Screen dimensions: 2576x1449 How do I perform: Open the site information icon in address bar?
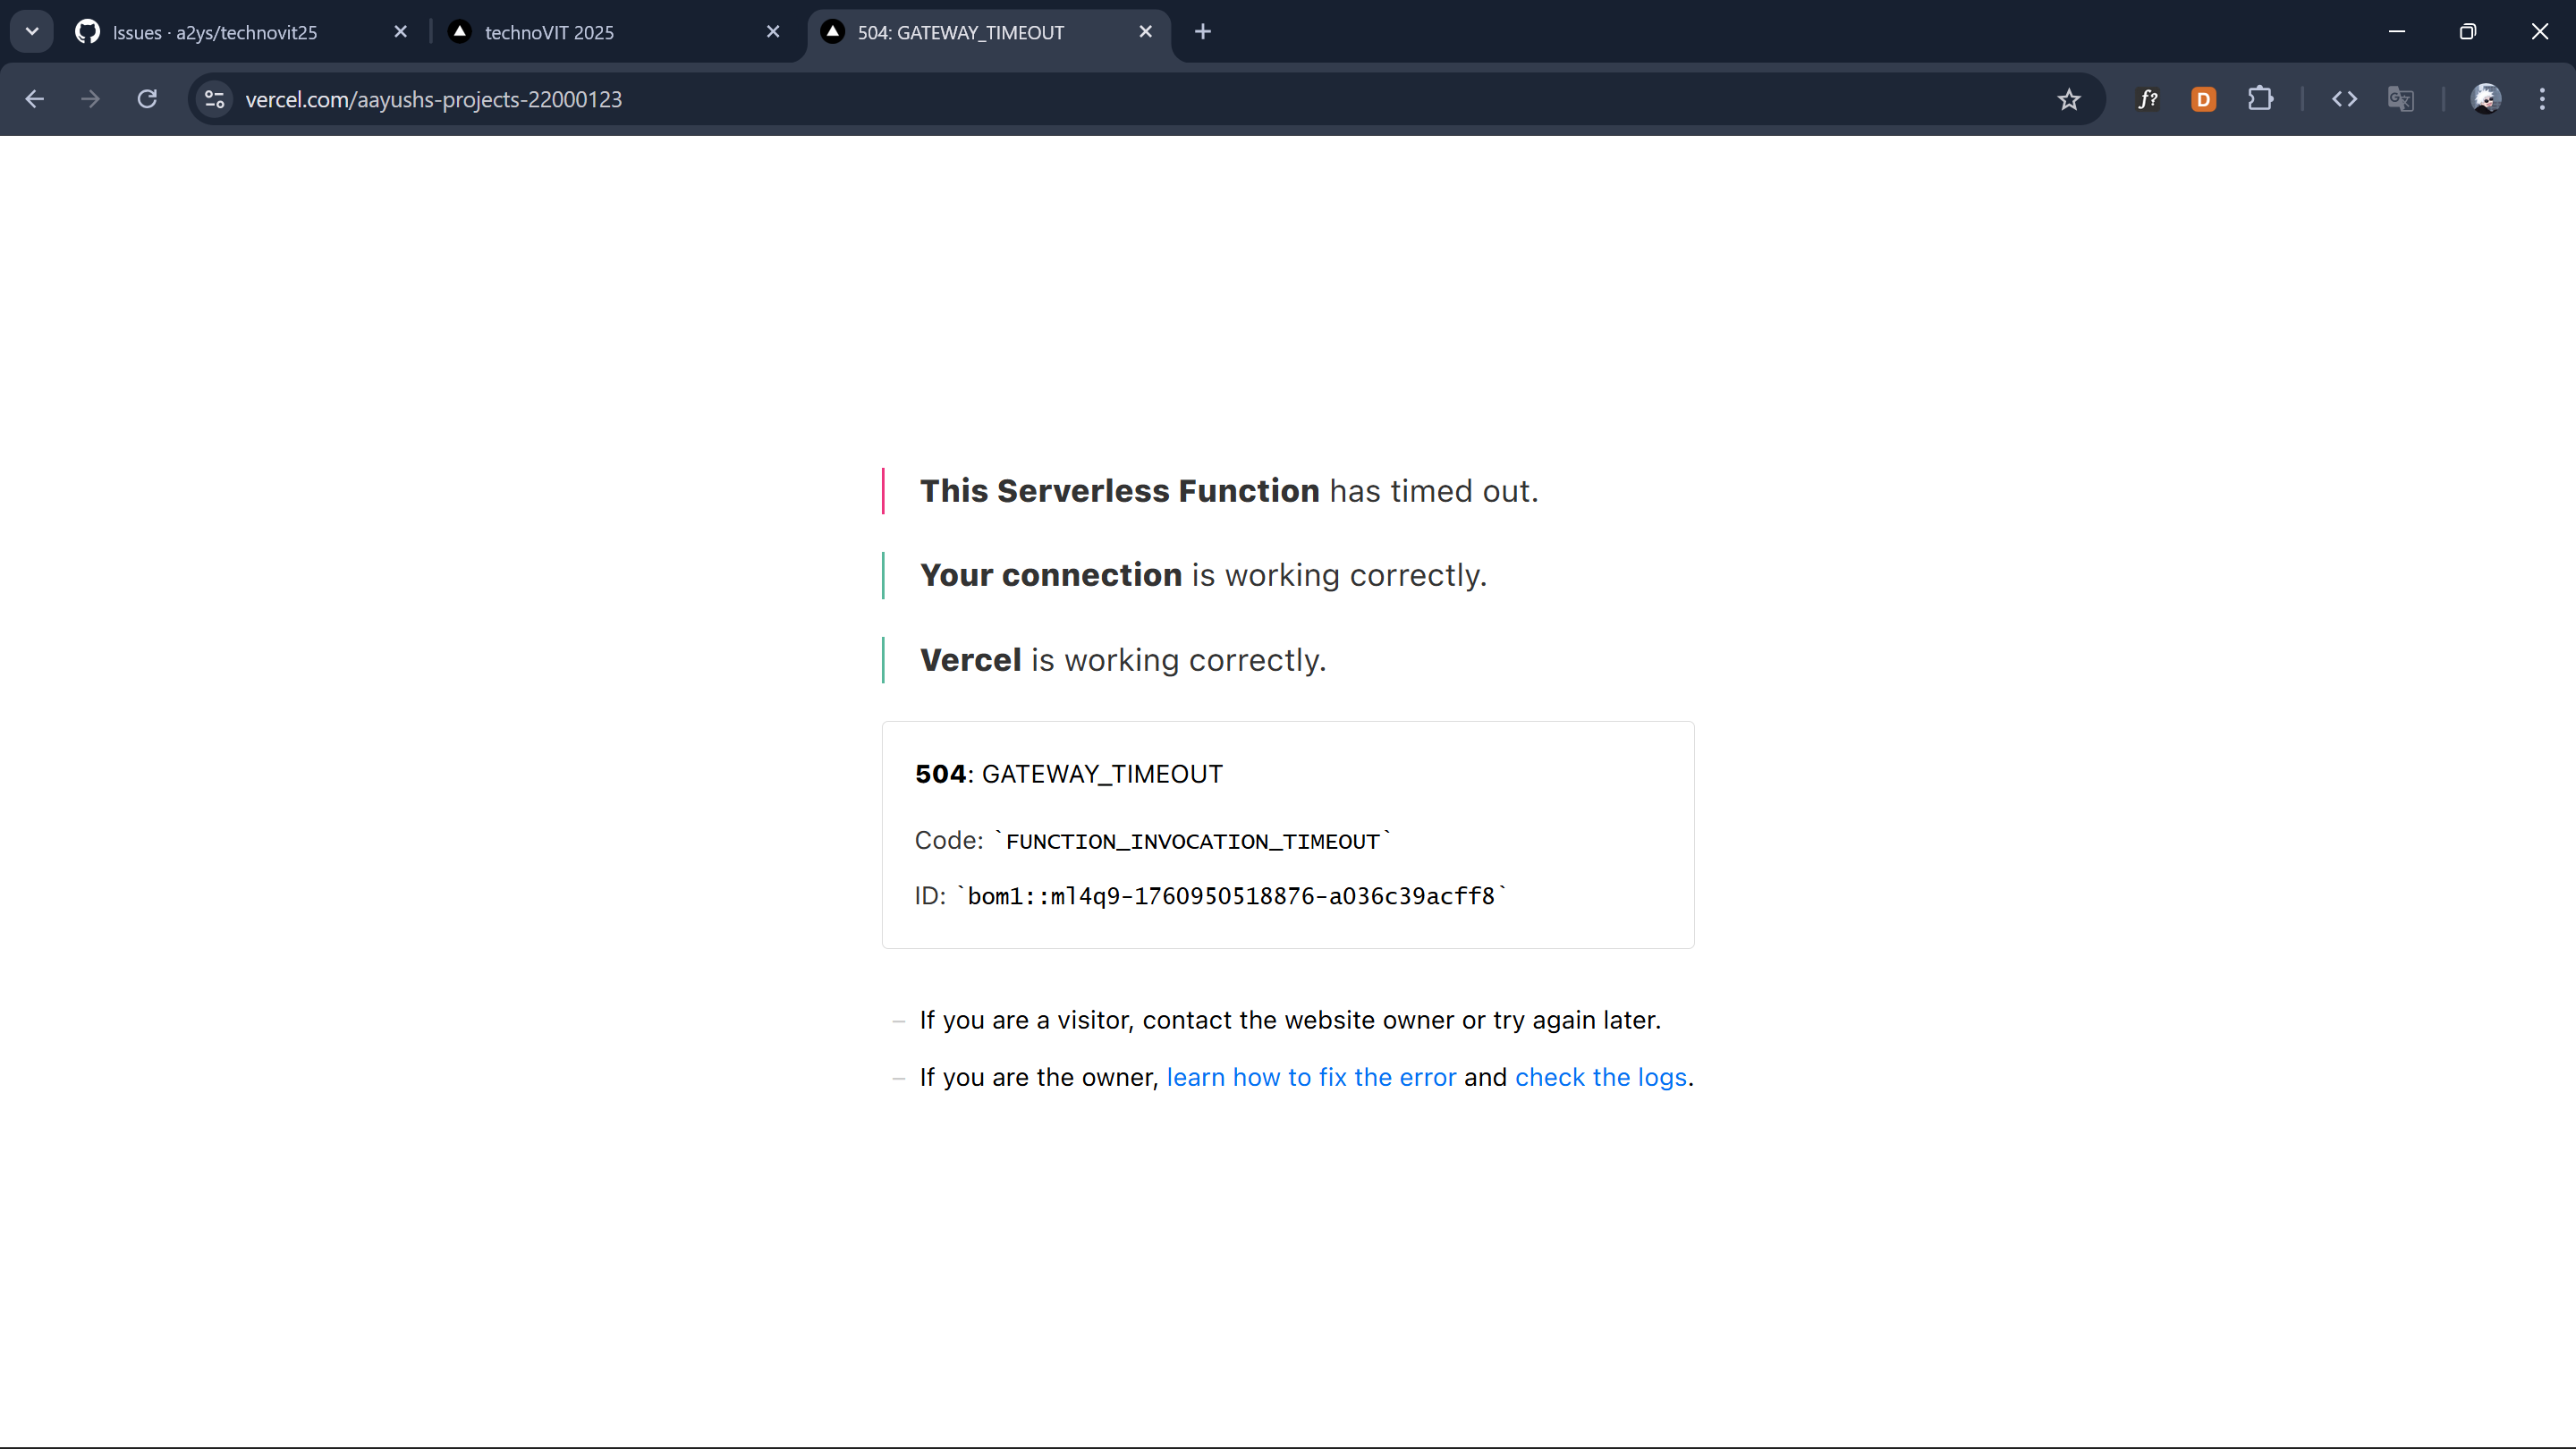point(214,99)
